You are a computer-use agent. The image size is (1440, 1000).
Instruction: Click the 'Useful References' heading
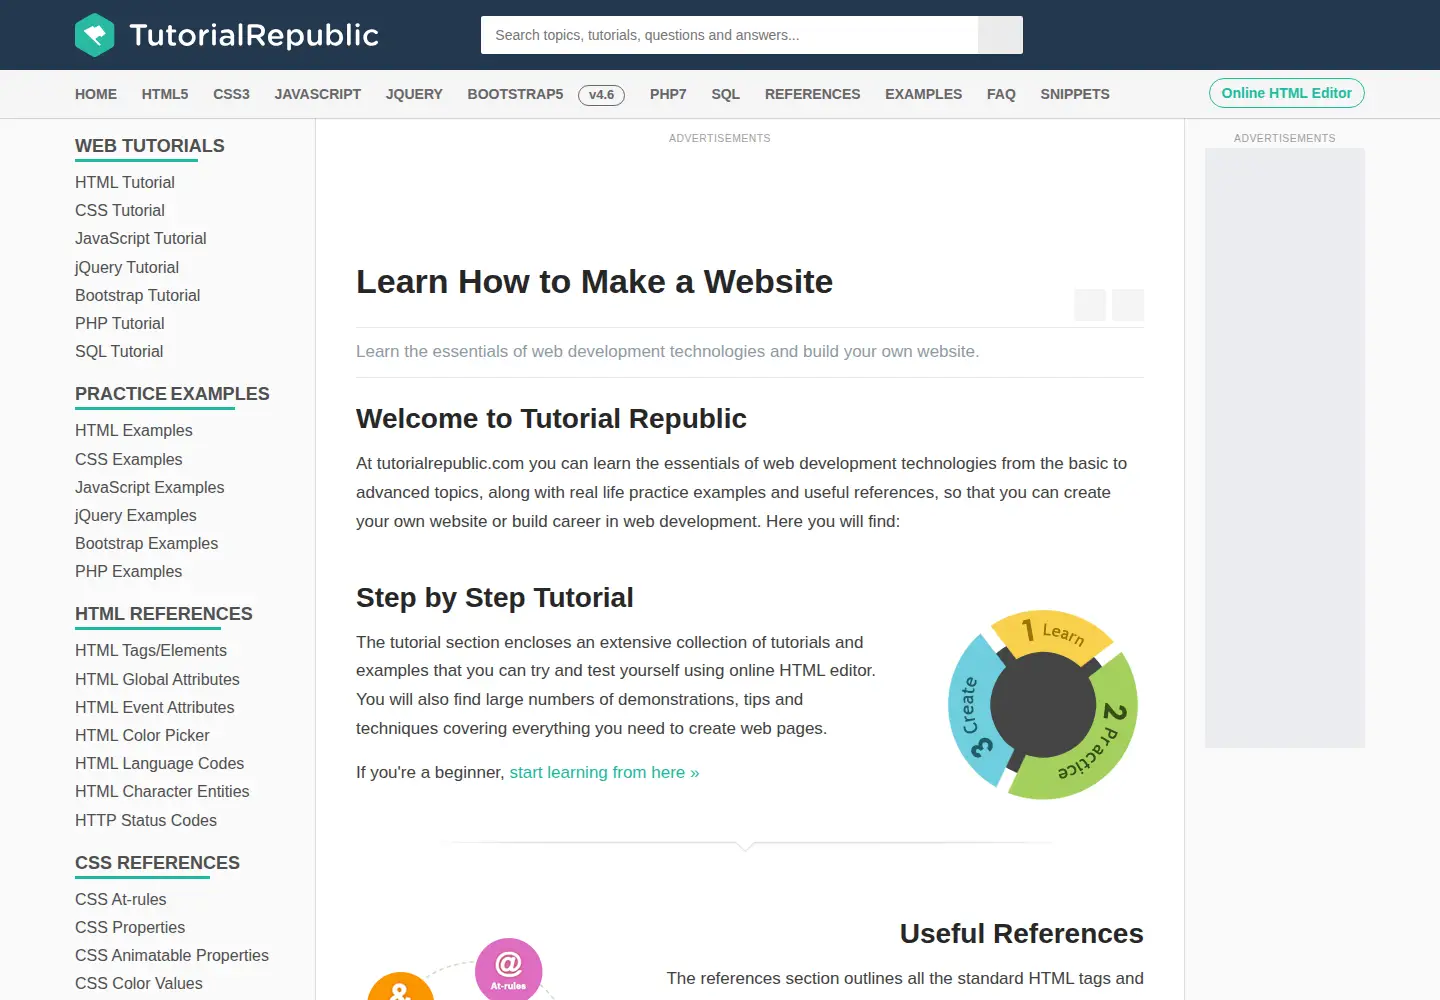1021,933
